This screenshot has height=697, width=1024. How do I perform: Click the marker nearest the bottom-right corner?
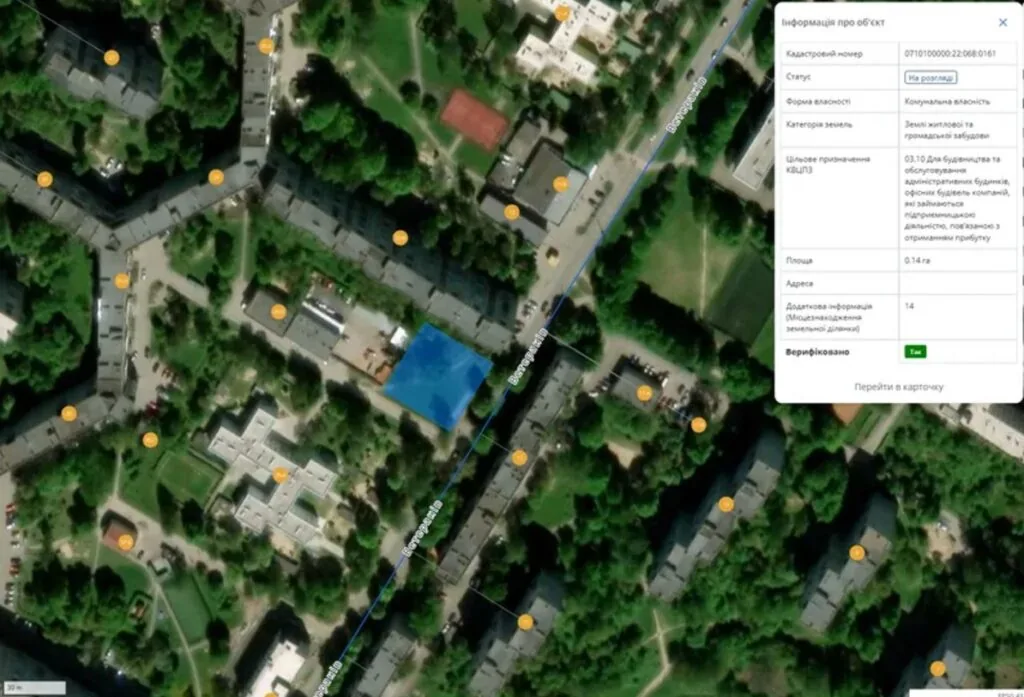point(938,668)
